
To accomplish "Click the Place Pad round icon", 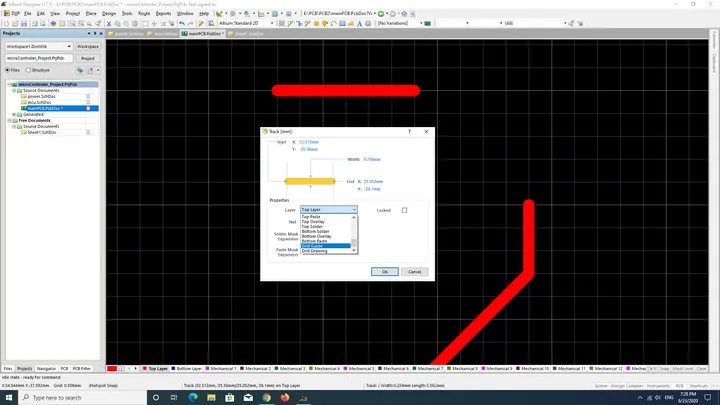I will (316, 23).
